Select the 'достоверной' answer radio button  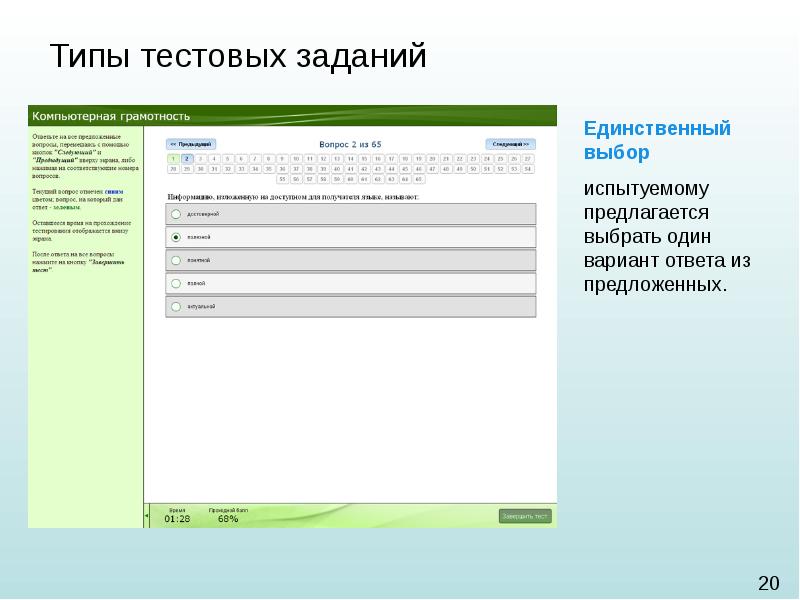(176, 214)
